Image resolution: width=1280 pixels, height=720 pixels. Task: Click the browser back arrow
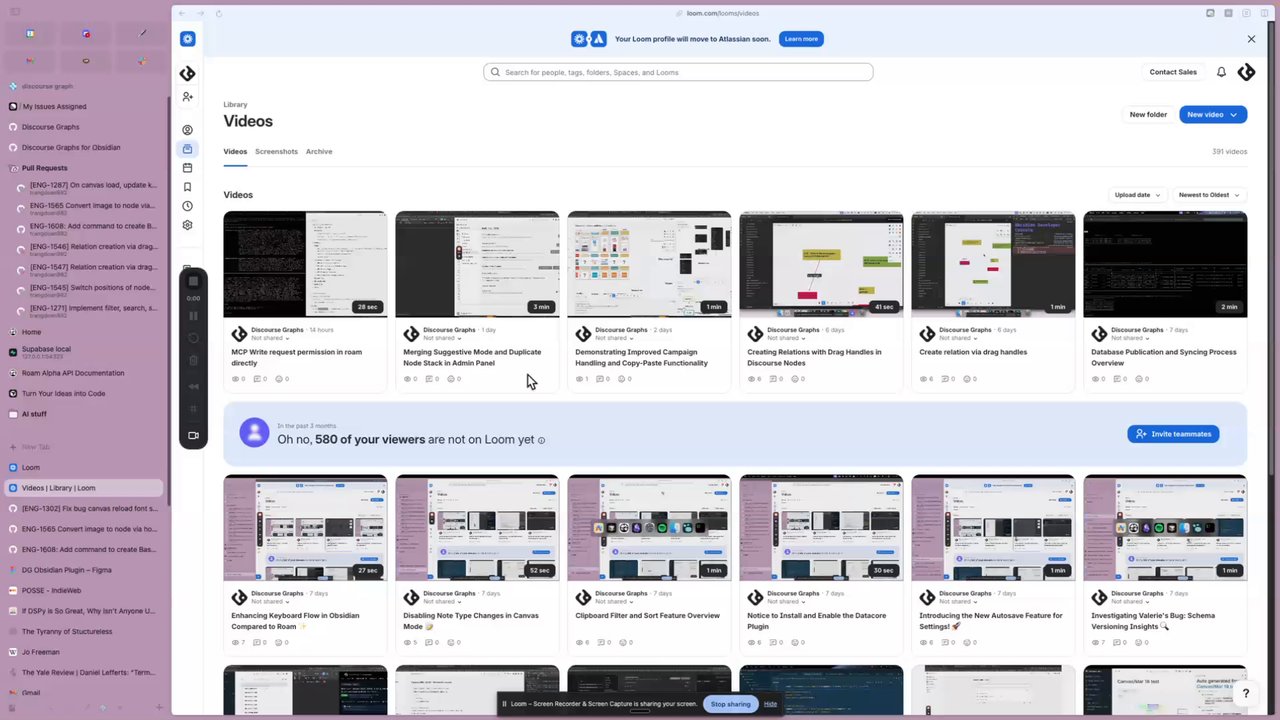[x=182, y=13]
